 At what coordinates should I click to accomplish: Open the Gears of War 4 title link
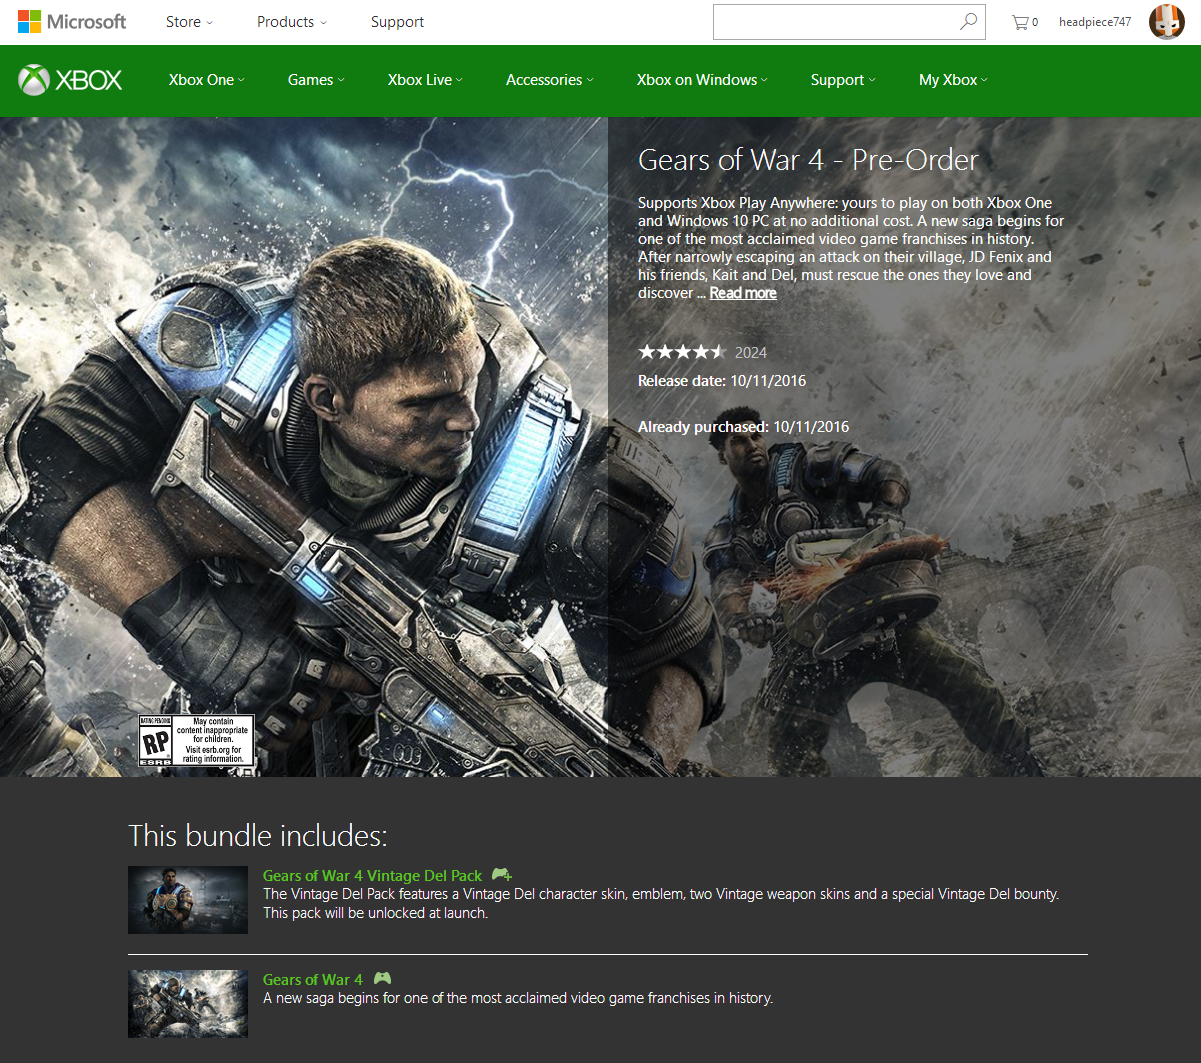pos(313,980)
